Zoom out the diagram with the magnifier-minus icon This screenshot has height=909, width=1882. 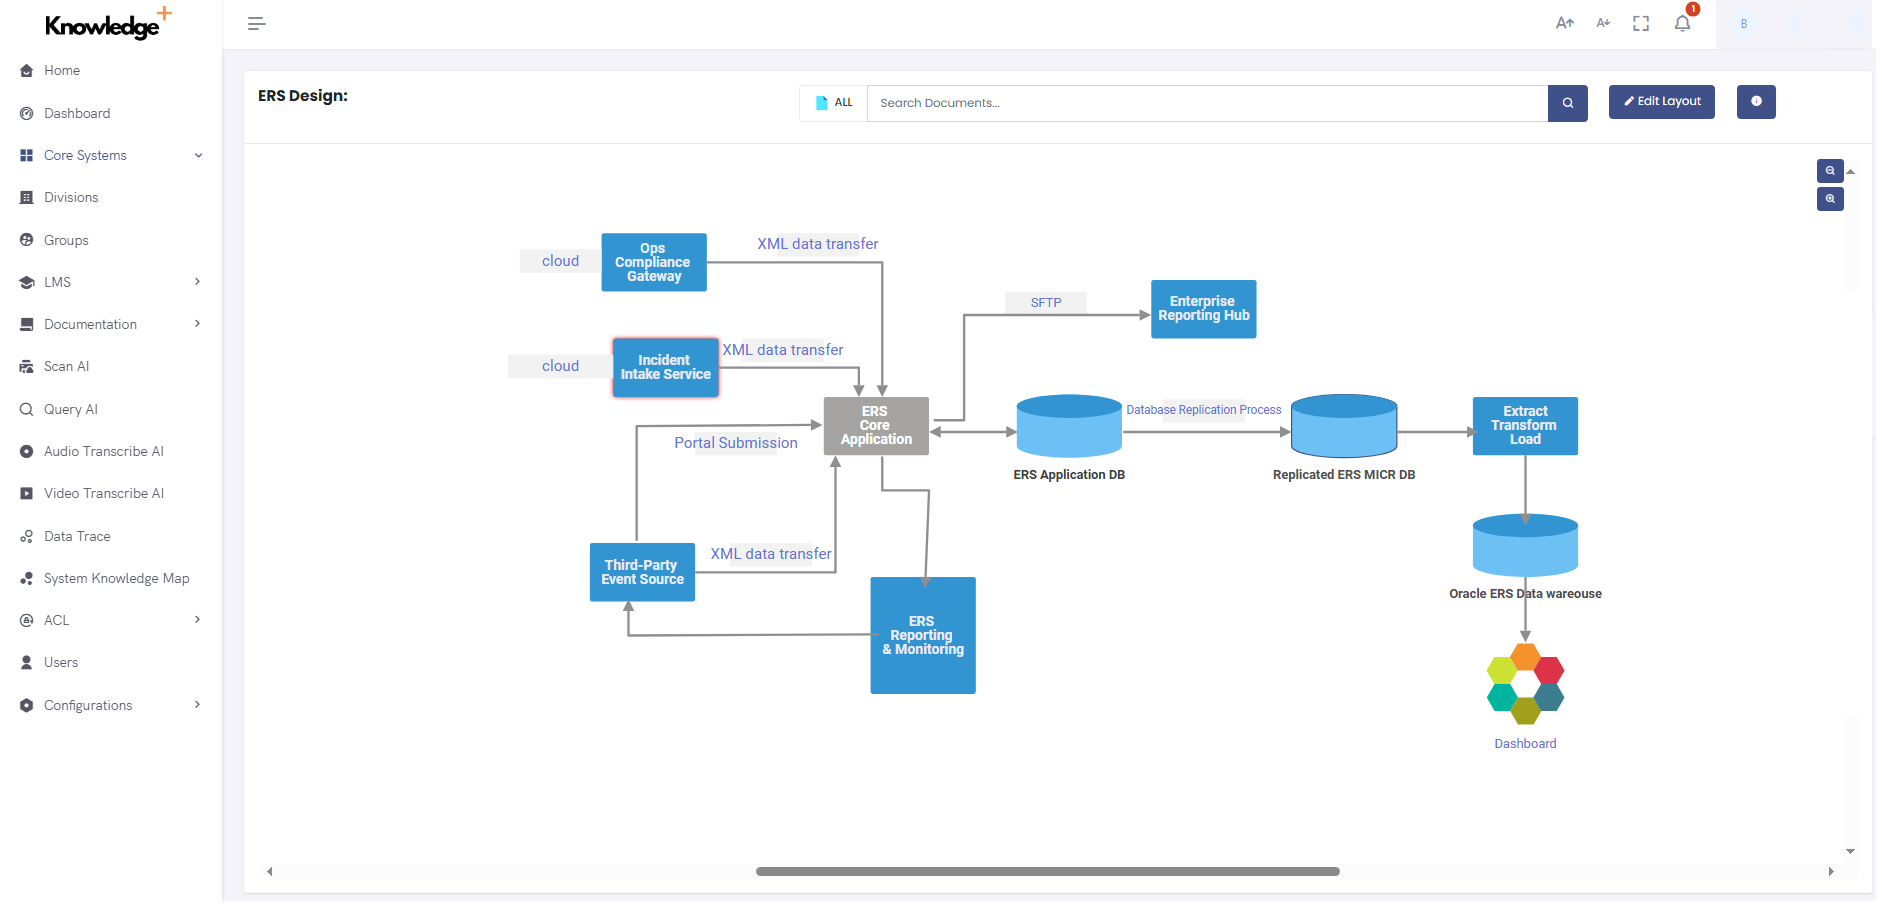click(1830, 171)
